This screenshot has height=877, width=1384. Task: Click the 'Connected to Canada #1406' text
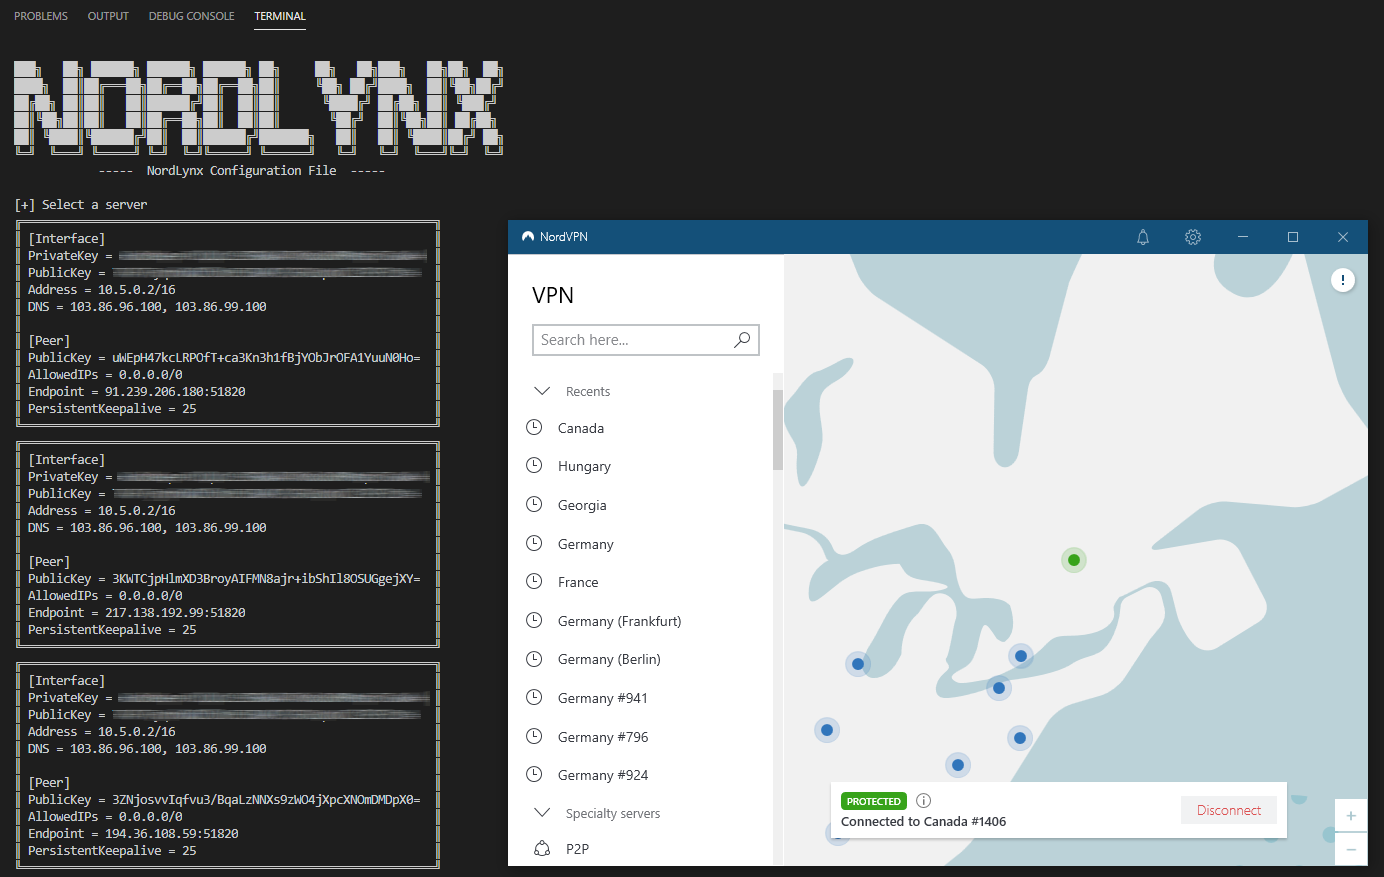click(923, 821)
